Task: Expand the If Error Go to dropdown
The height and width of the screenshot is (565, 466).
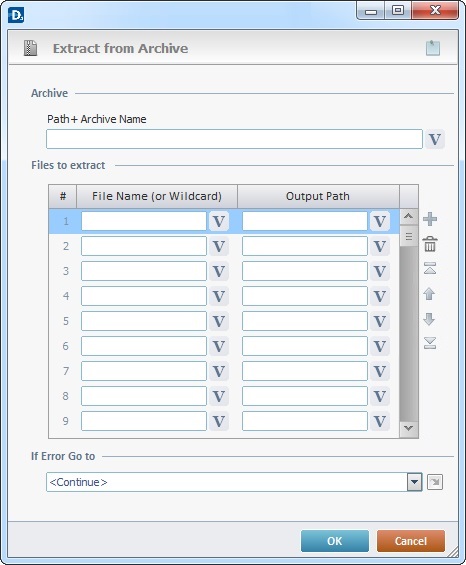Action: point(414,482)
